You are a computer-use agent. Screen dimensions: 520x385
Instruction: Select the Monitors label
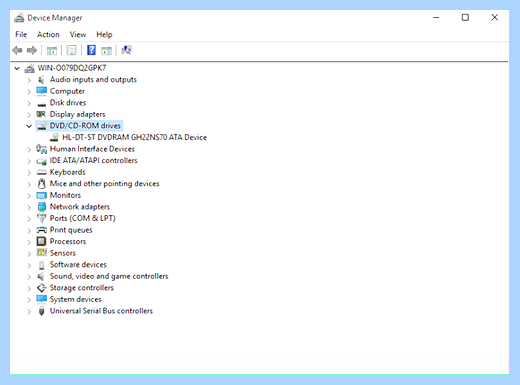click(x=65, y=195)
